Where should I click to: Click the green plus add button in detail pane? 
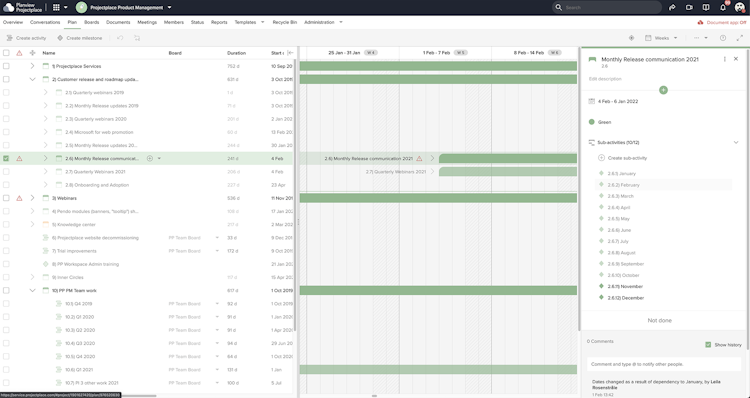[x=663, y=90]
